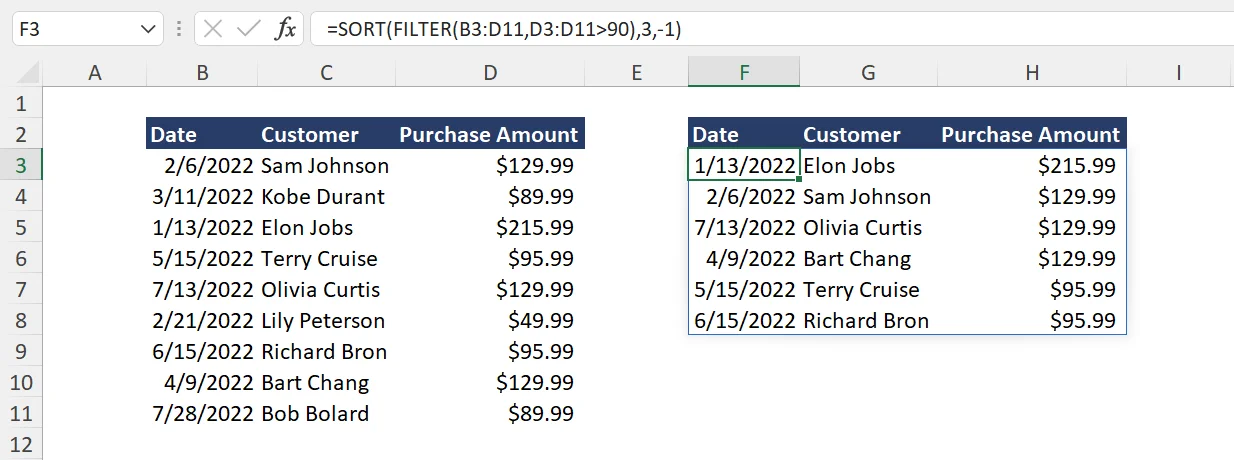Viewport: 1234px width, 460px height.
Task: Select cell containing Kobe Durant
Action: point(323,197)
